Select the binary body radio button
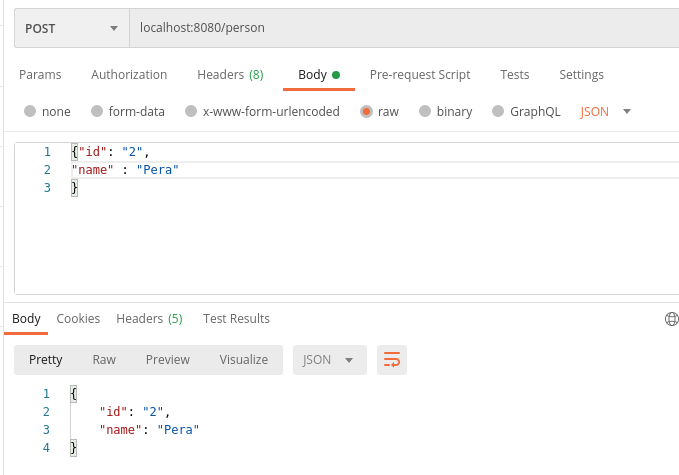This screenshot has width=679, height=475. point(425,111)
